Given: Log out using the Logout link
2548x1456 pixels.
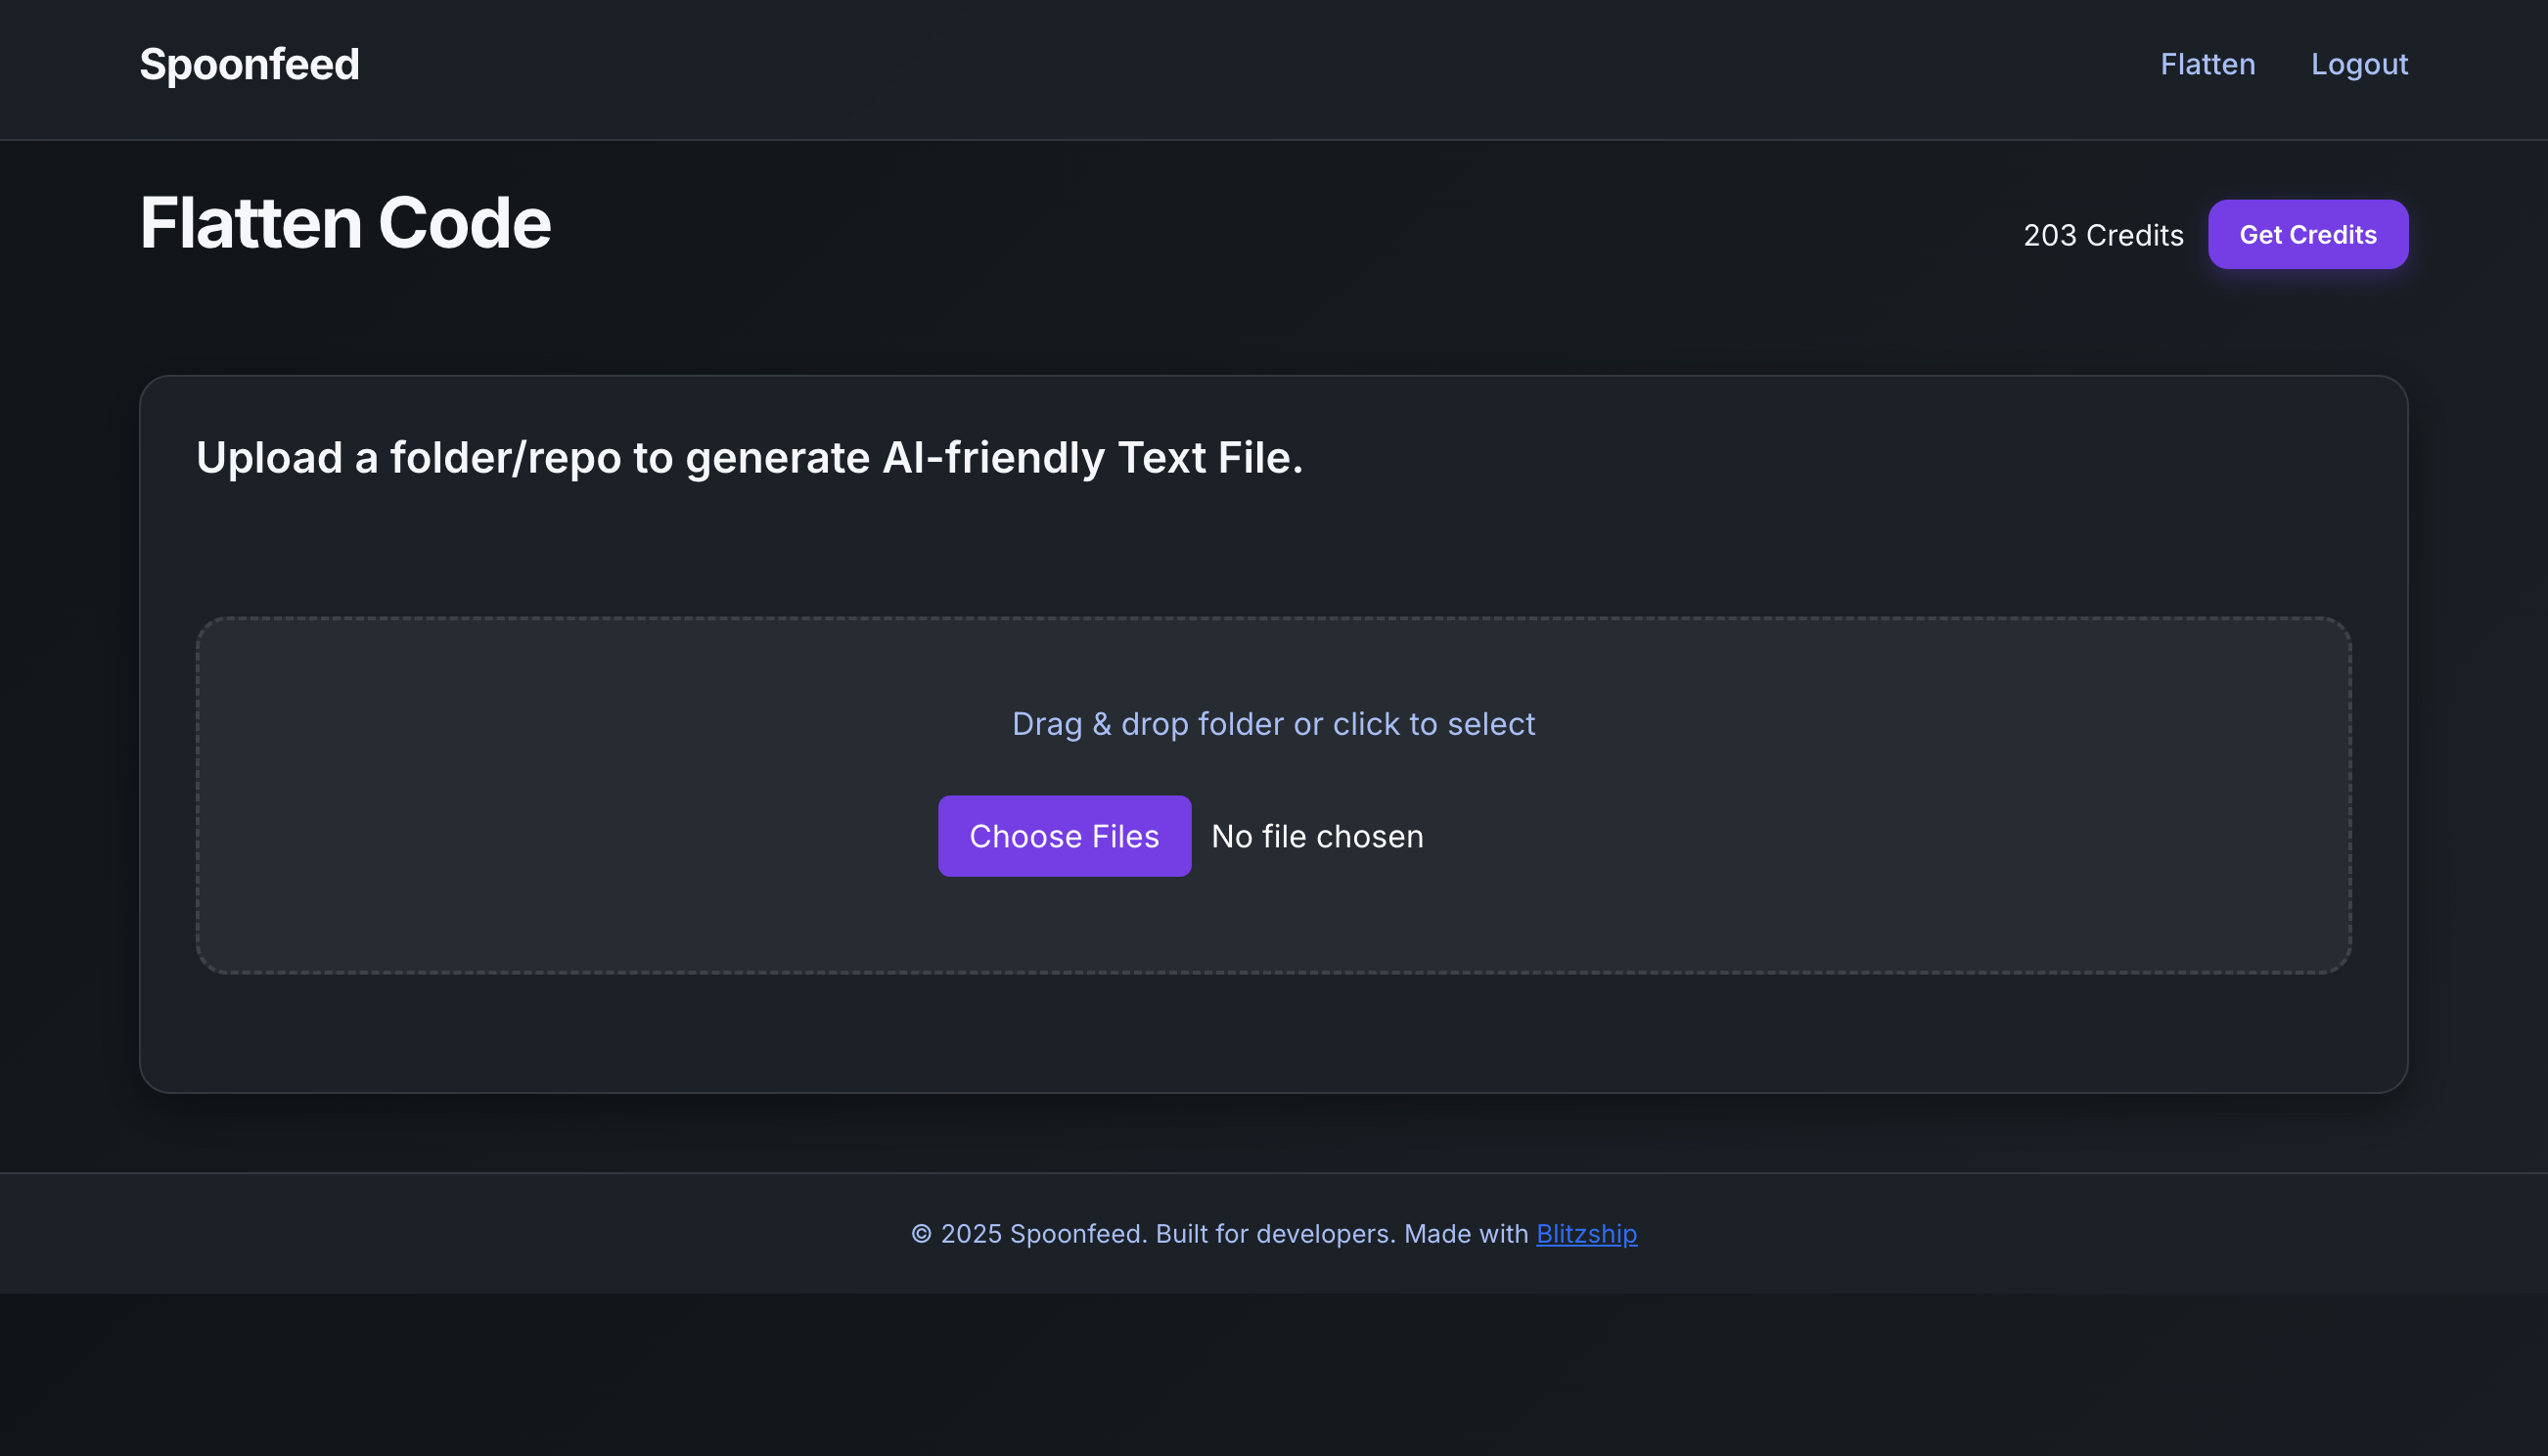Looking at the screenshot, I should coord(2359,65).
